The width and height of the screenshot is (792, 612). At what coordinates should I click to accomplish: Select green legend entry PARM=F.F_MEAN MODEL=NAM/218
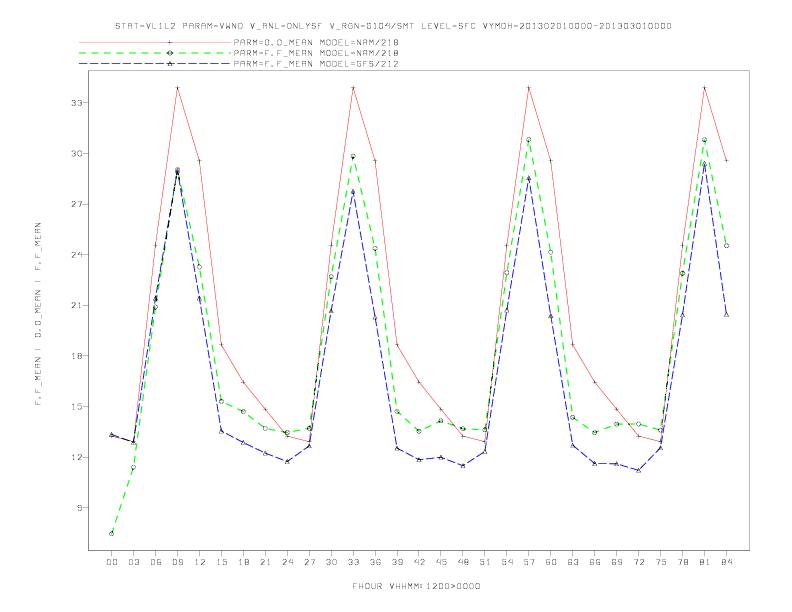[x=316, y=53]
